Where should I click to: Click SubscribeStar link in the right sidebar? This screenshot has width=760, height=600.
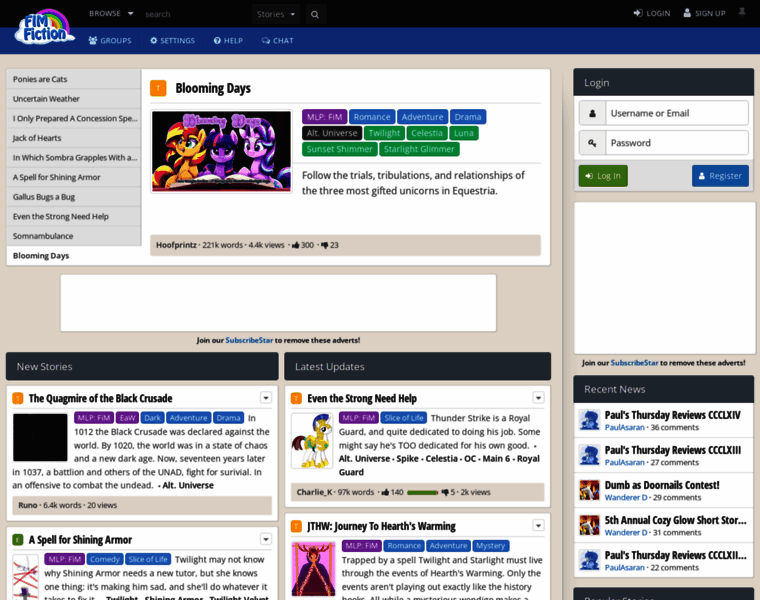634,363
